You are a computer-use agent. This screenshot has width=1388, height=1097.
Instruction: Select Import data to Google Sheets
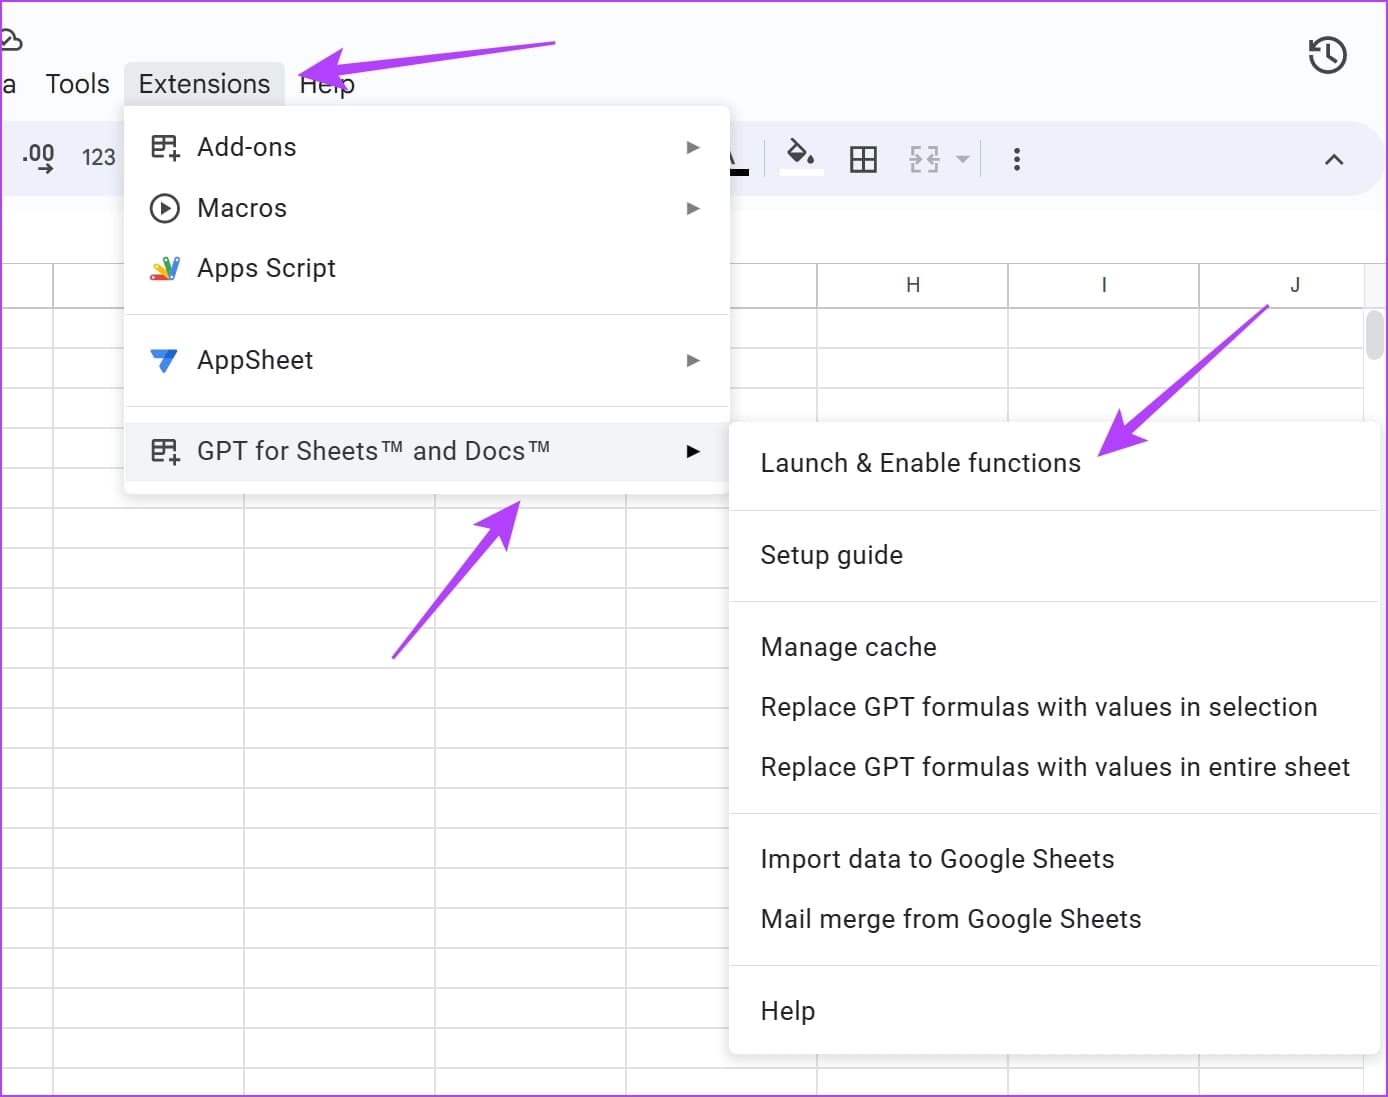pos(1055,859)
